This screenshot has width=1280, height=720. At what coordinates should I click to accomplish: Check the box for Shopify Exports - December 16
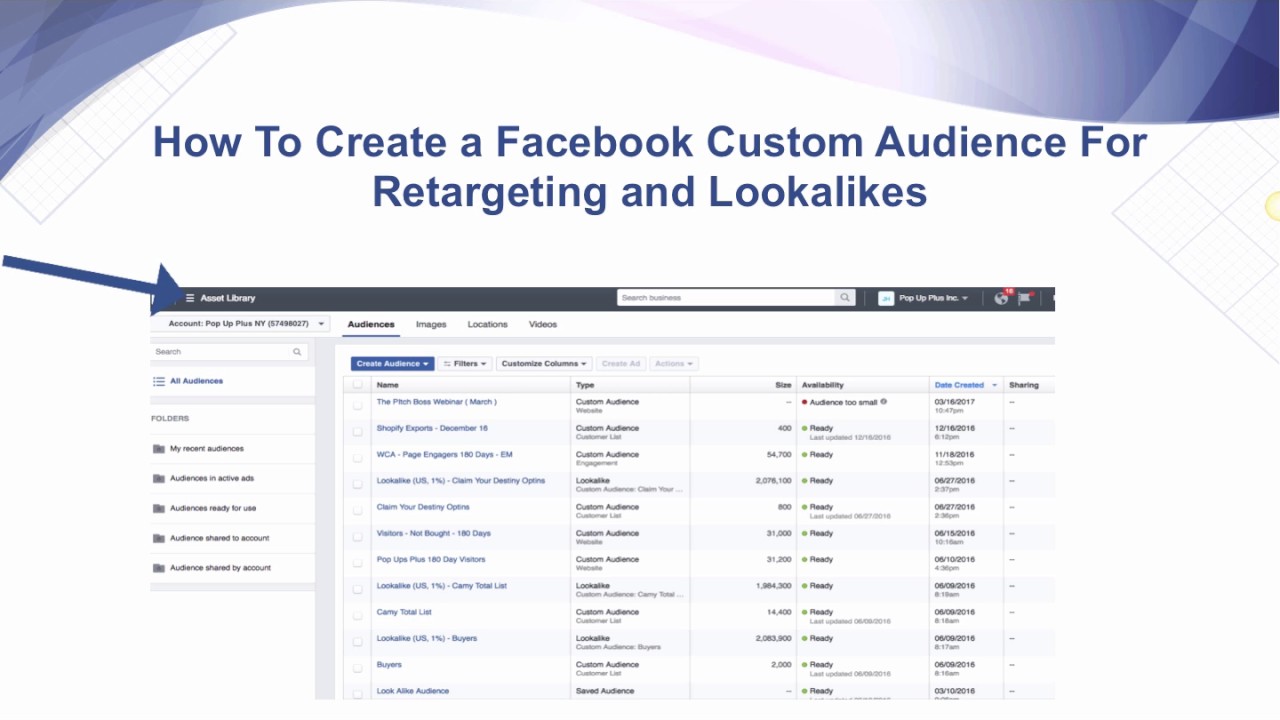coord(357,432)
